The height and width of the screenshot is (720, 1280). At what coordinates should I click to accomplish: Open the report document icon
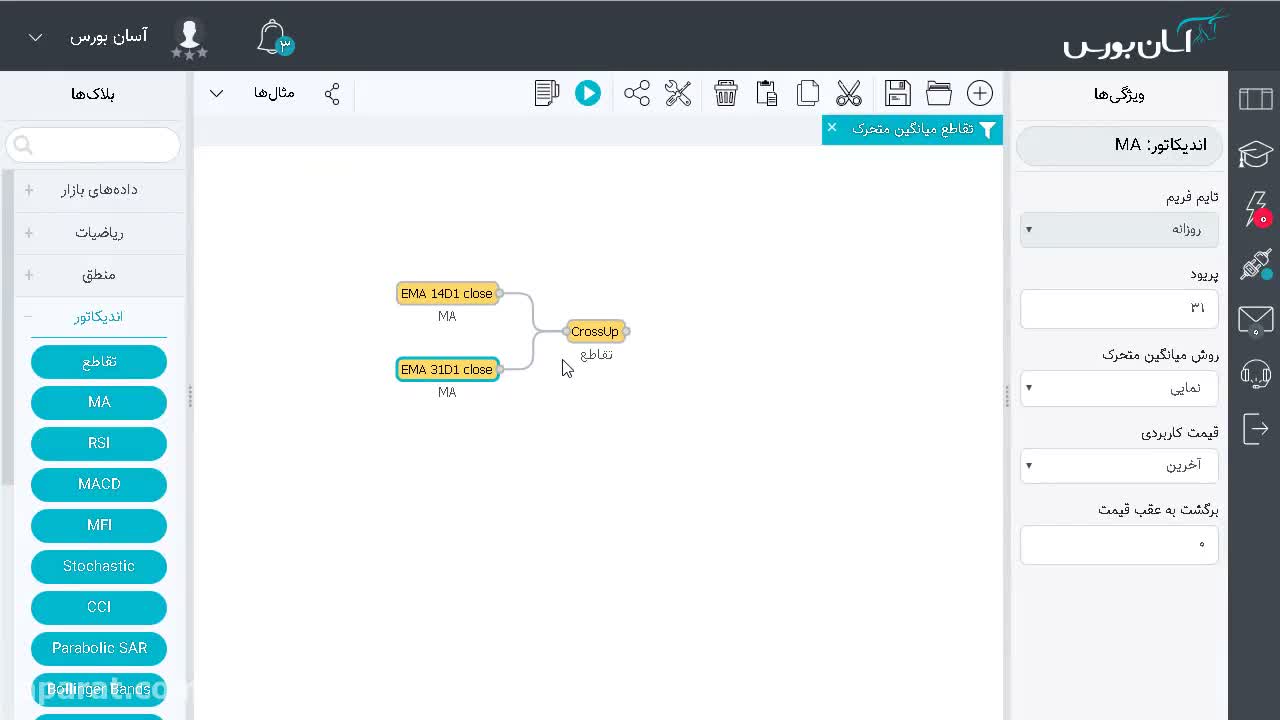pyautogui.click(x=547, y=93)
